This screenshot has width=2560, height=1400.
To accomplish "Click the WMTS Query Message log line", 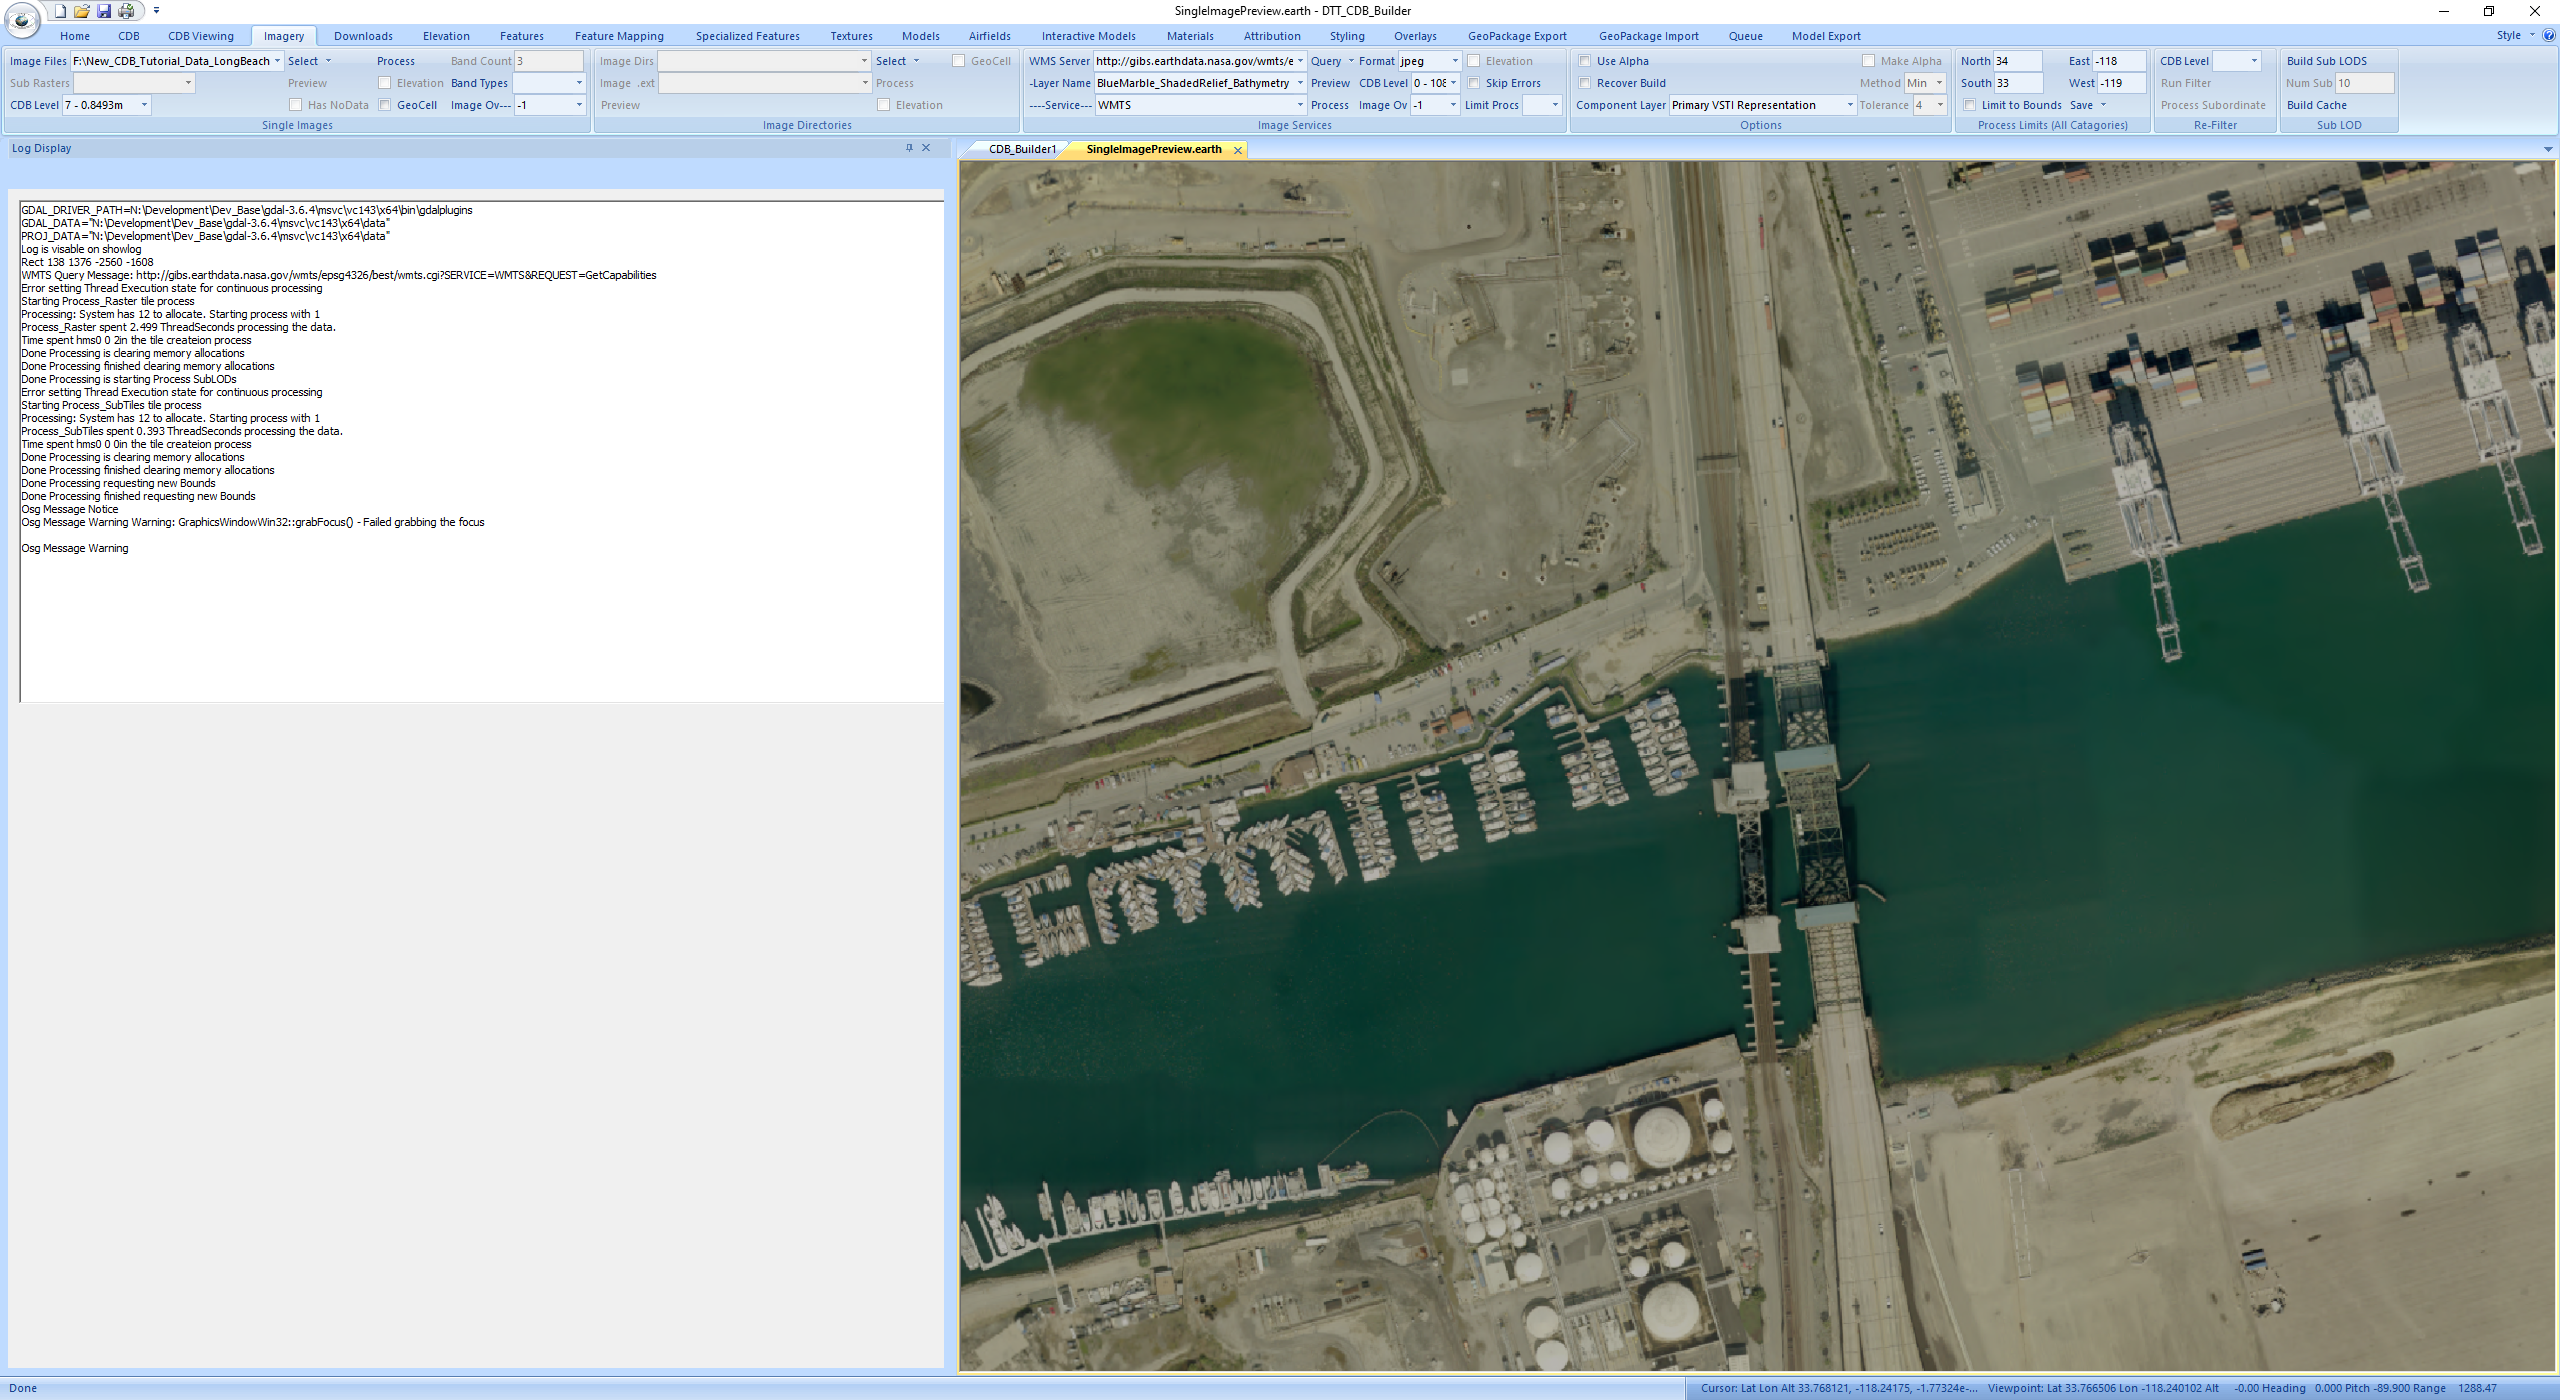I will click(x=339, y=275).
